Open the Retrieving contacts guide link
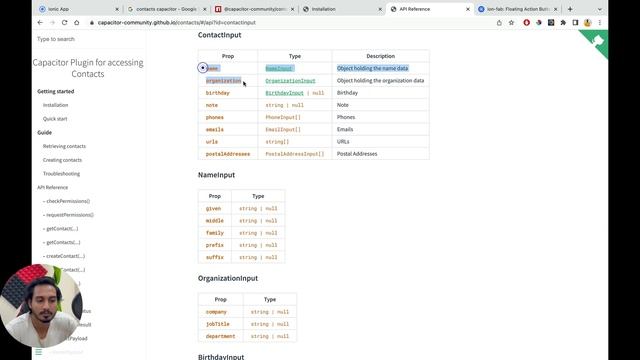640x360 pixels. 64,146
